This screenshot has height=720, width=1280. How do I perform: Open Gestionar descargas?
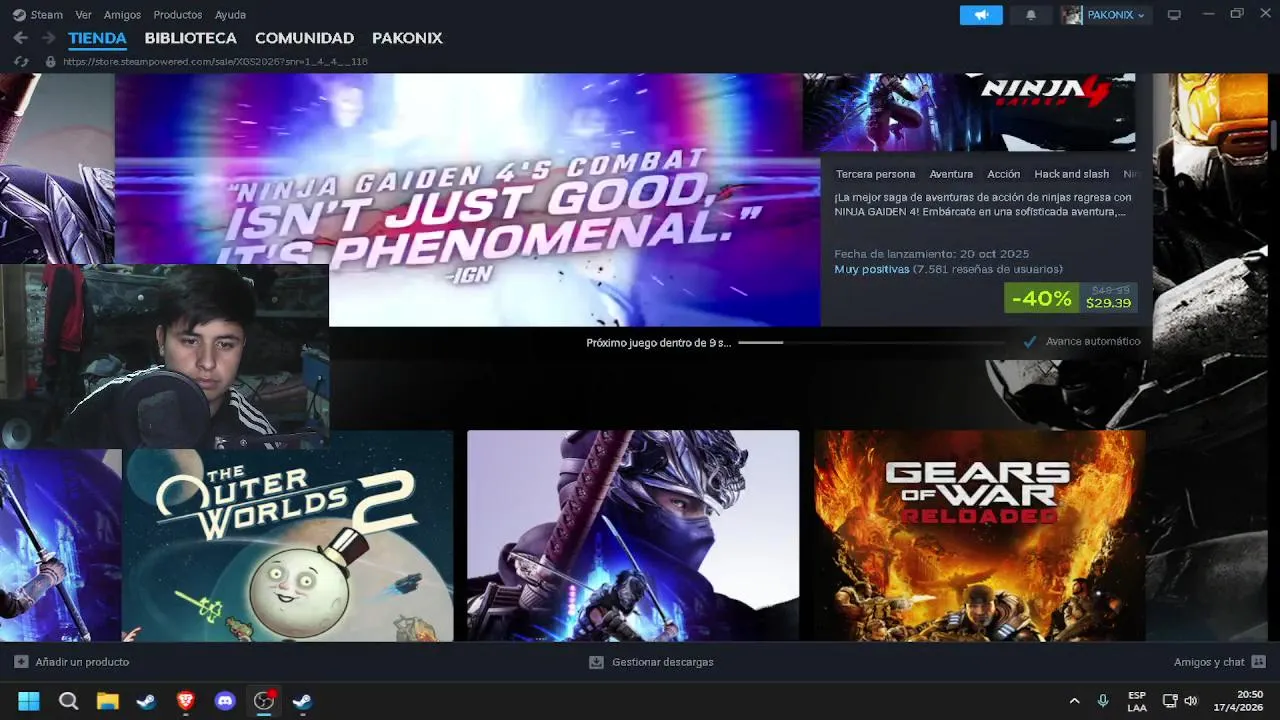(663, 662)
